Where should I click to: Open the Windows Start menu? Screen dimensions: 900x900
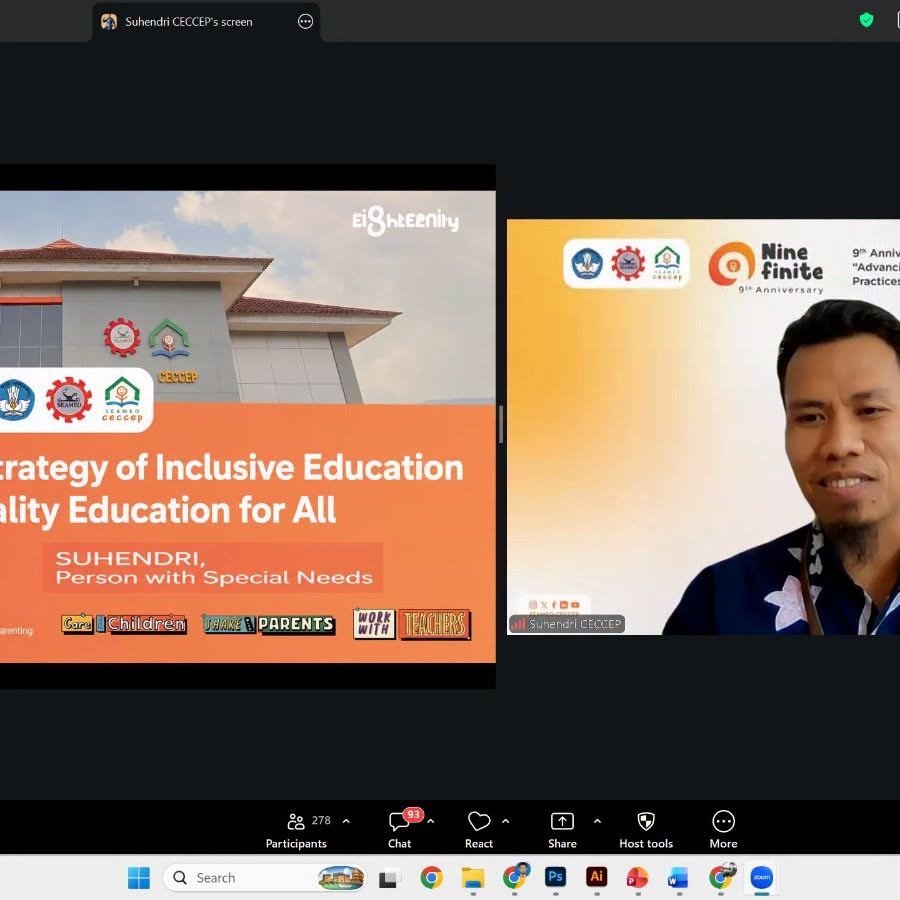tap(139, 878)
